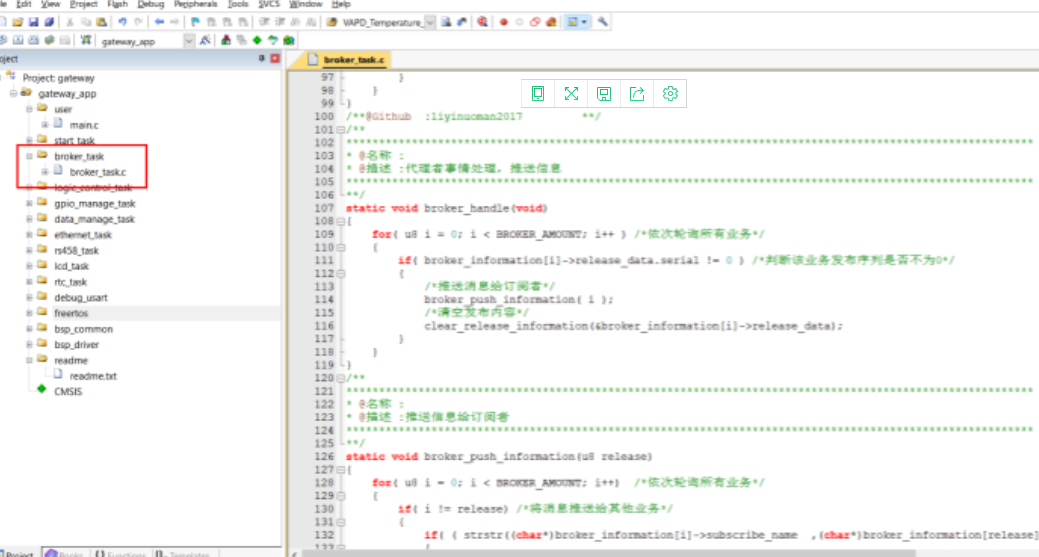The image size is (1039, 557).
Task: Start the debug session with the magnifier icon
Action: pos(482,22)
